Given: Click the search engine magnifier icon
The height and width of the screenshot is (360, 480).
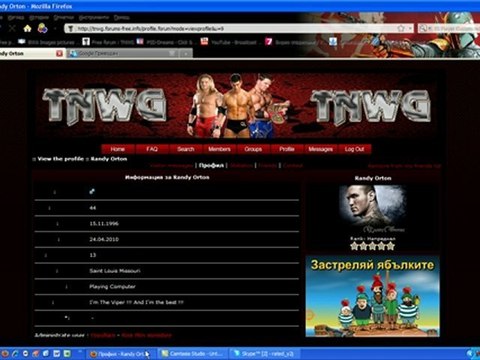Looking at the screenshot, I should pyautogui.click(x=423, y=29).
